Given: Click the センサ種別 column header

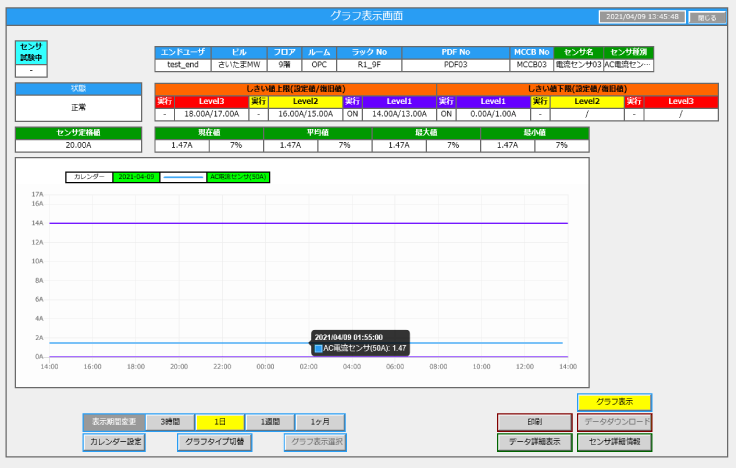Looking at the screenshot, I should coord(629,52).
